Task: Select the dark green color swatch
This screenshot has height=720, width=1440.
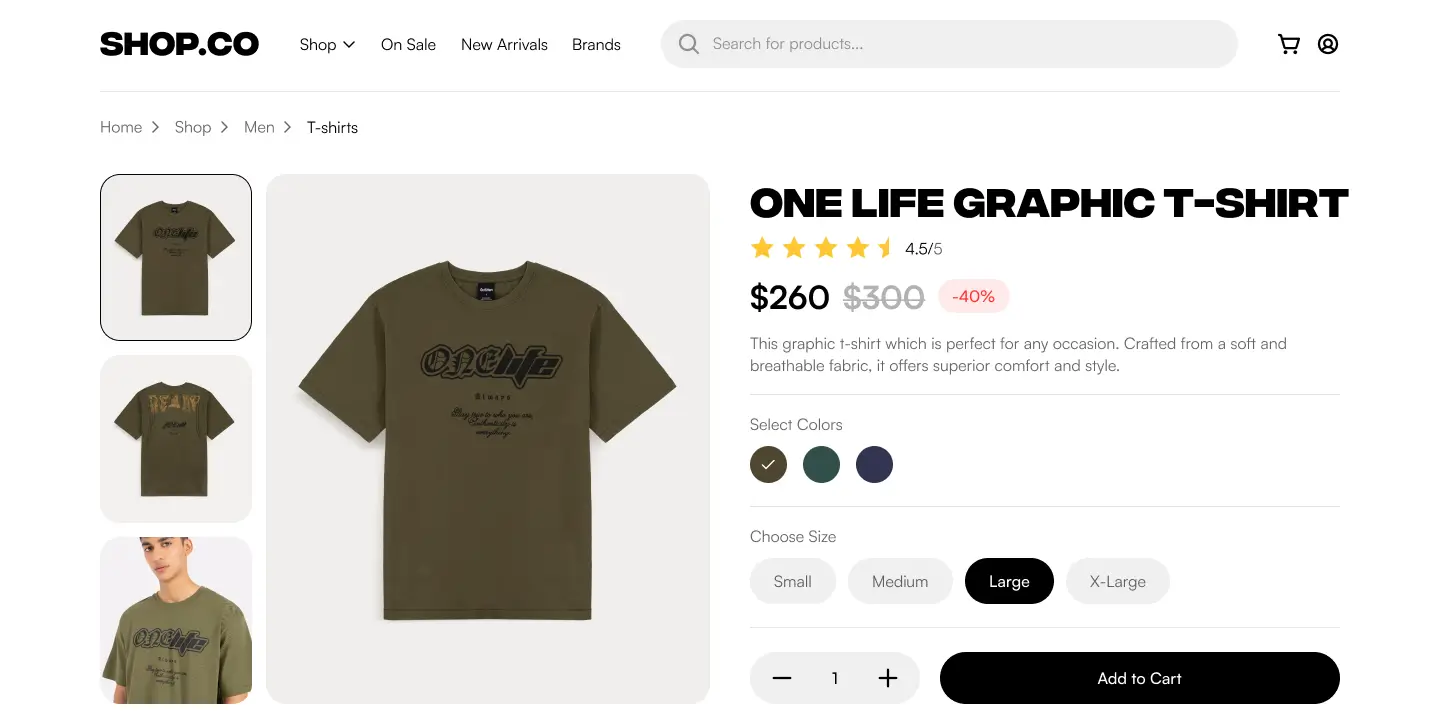Action: pyautogui.click(x=821, y=464)
